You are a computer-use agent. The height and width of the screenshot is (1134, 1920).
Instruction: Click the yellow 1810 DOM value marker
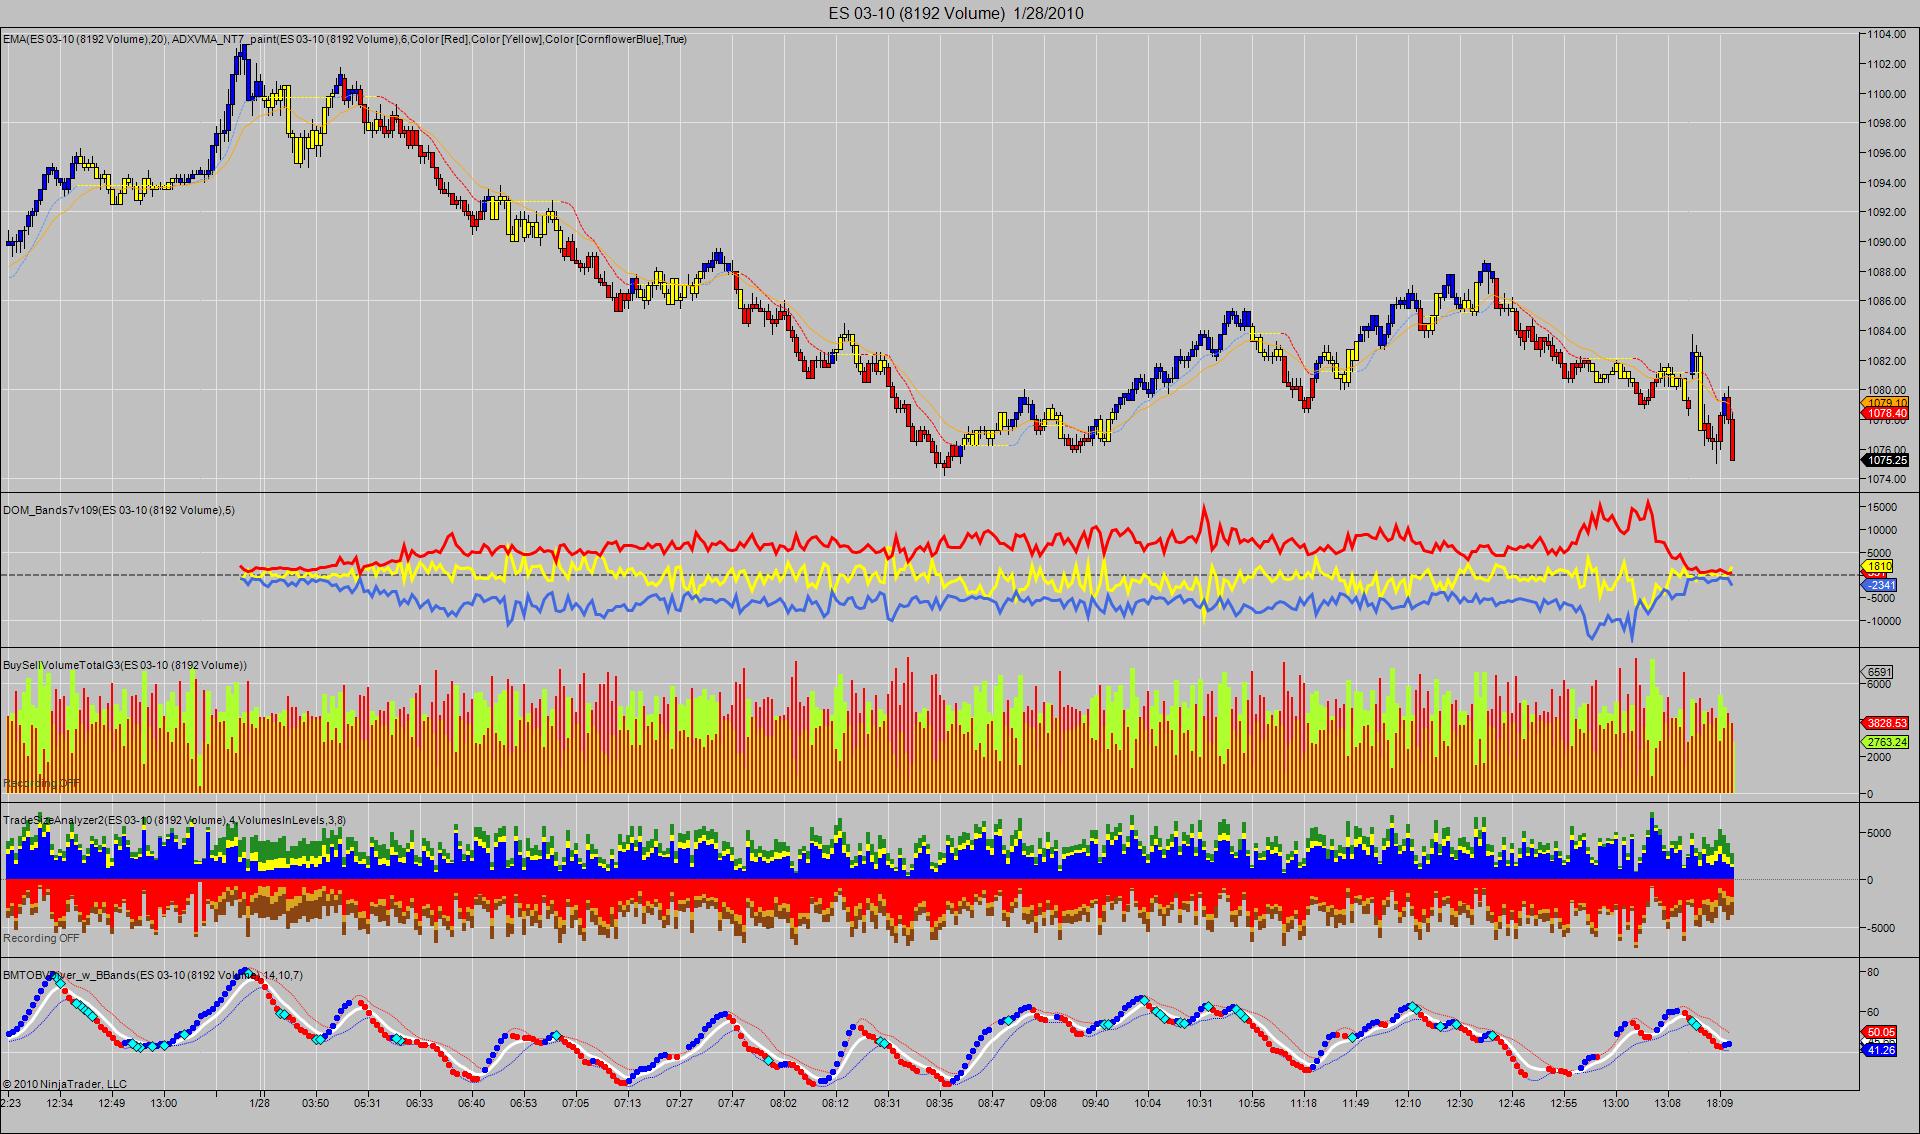(1879, 566)
